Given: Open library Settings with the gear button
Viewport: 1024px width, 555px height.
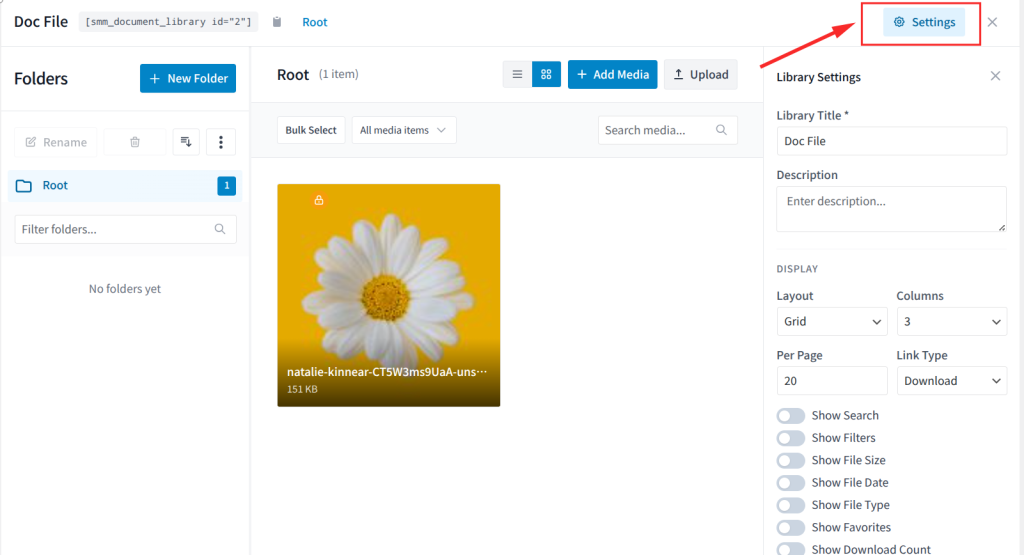Looking at the screenshot, I should [923, 22].
